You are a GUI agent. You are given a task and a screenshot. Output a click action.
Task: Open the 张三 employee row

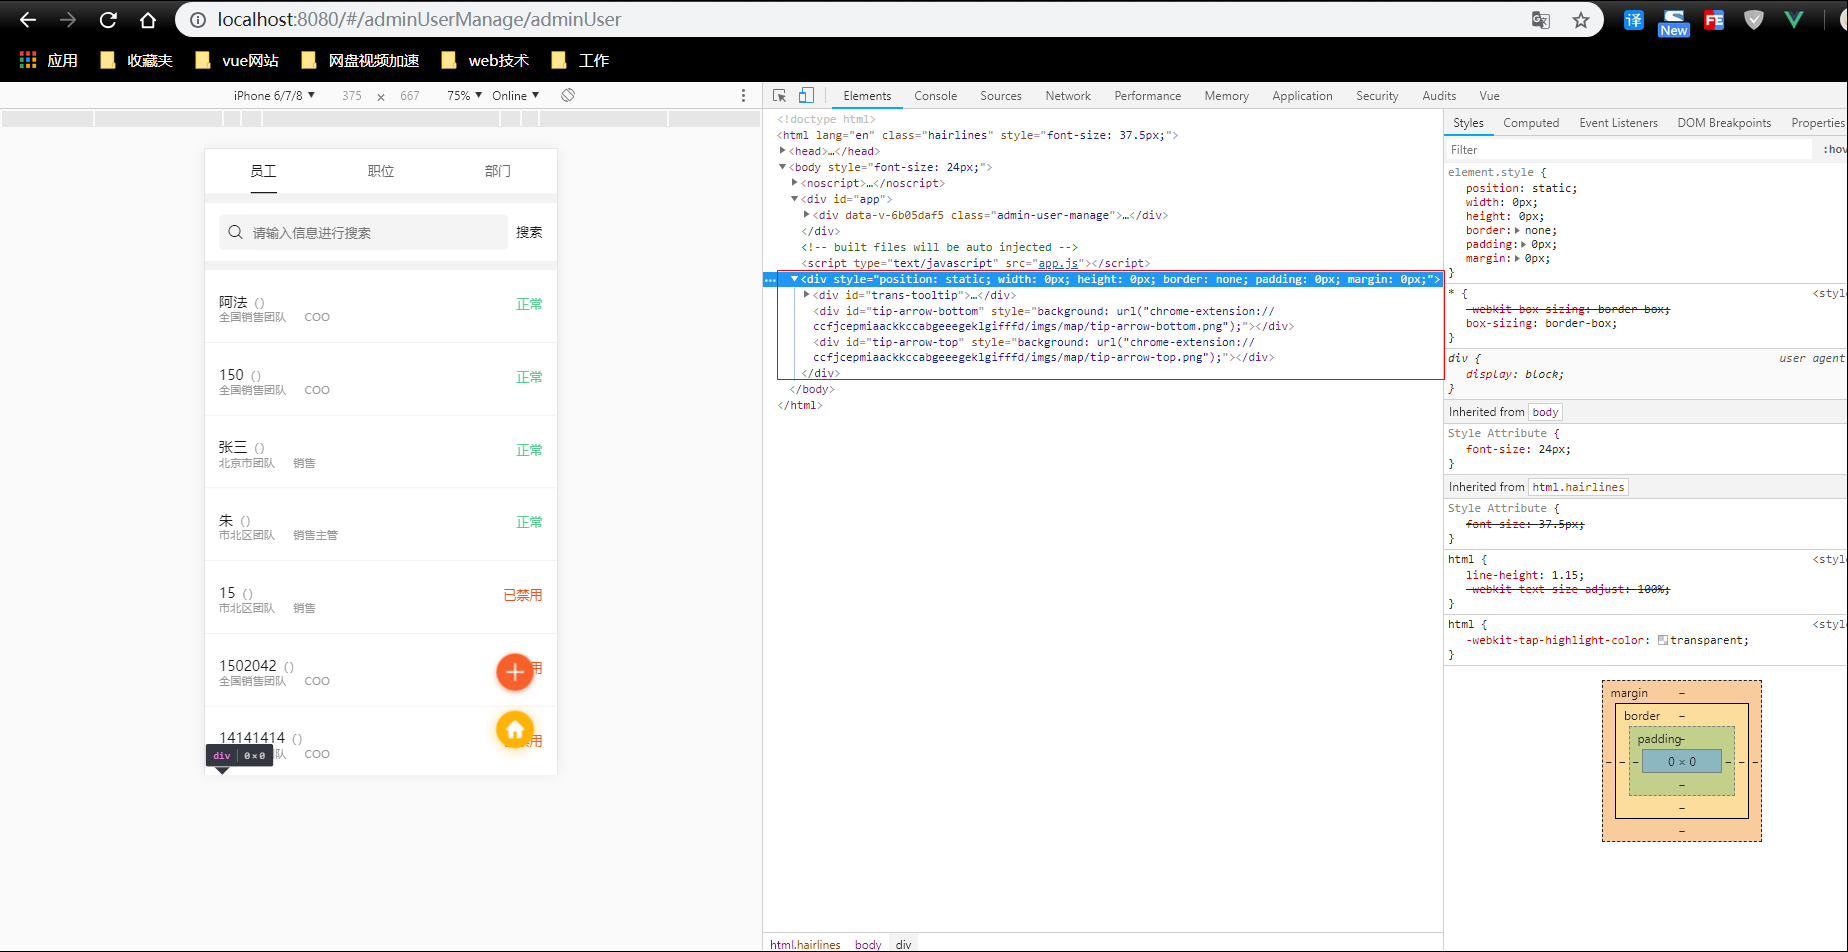pyautogui.click(x=381, y=452)
